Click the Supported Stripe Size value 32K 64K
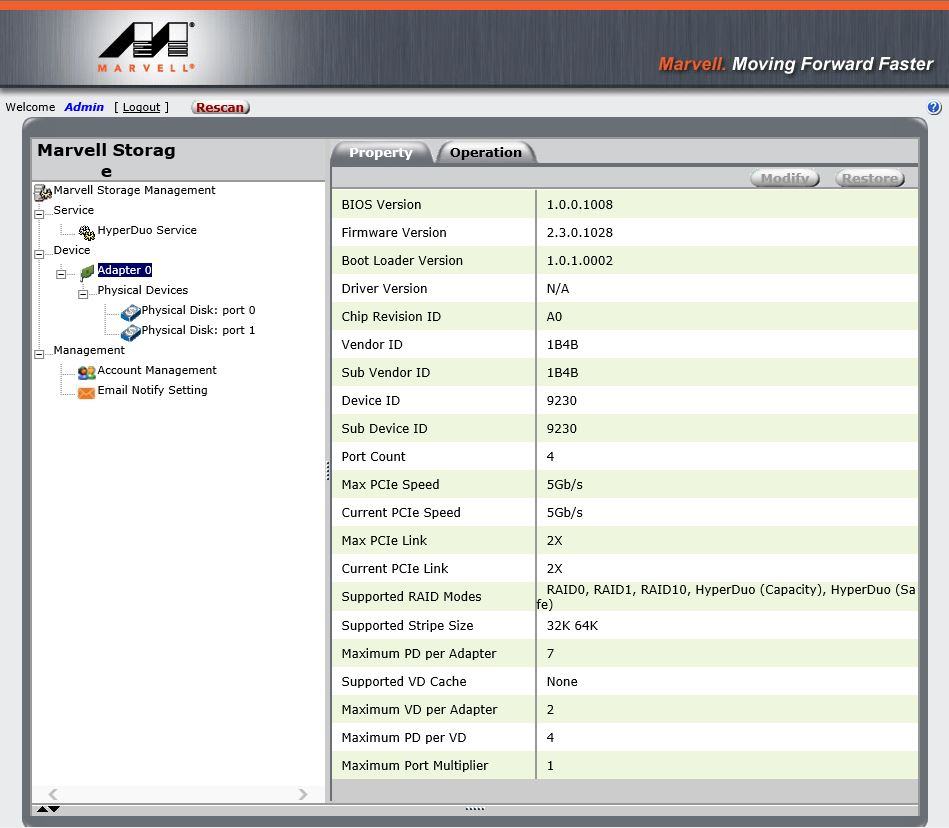 pos(573,625)
